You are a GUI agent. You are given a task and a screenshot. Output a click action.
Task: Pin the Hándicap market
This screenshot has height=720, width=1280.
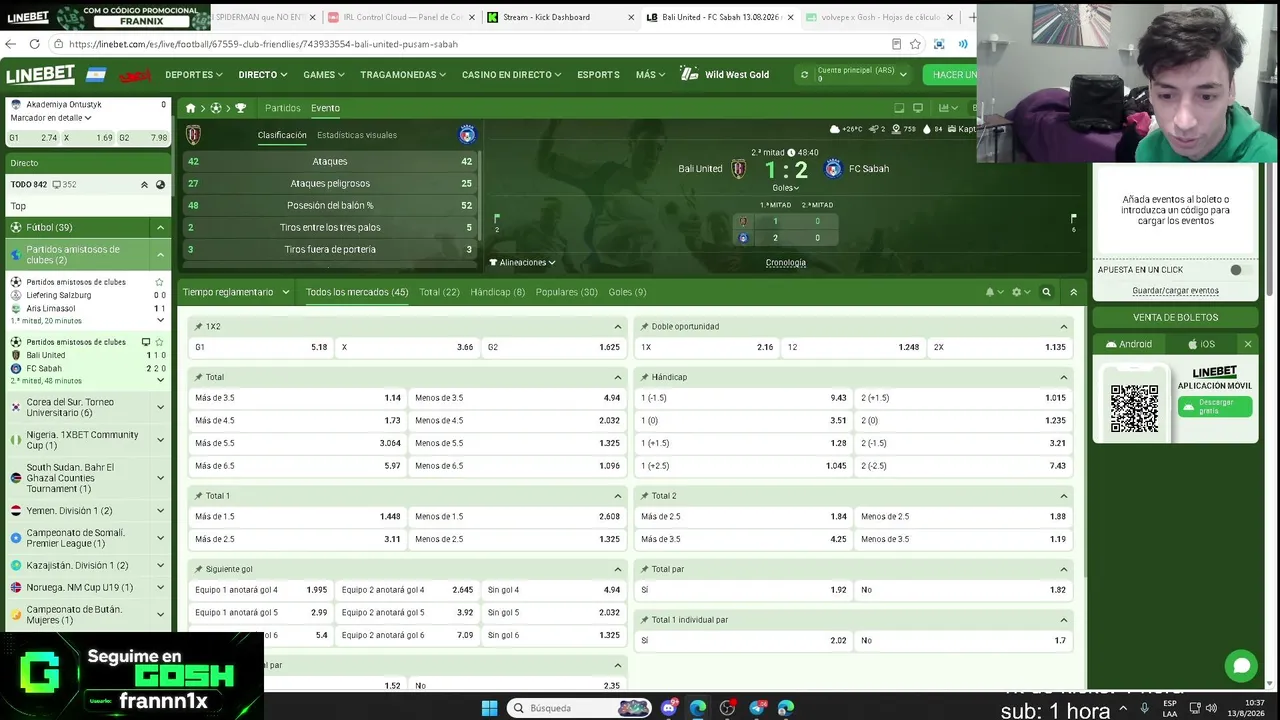coord(644,377)
